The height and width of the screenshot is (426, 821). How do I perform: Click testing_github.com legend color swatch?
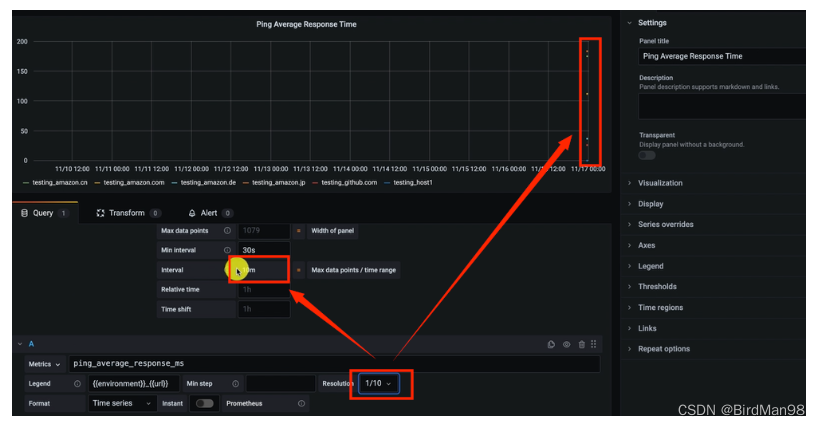pyautogui.click(x=315, y=183)
